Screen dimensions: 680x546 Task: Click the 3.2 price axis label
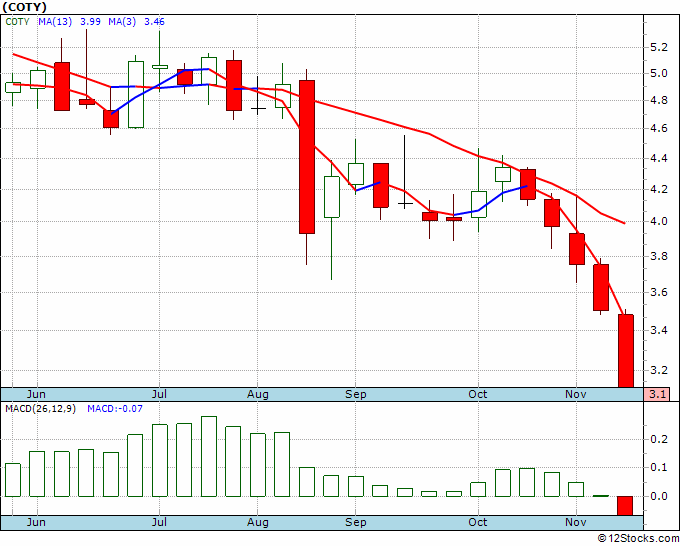coord(659,370)
